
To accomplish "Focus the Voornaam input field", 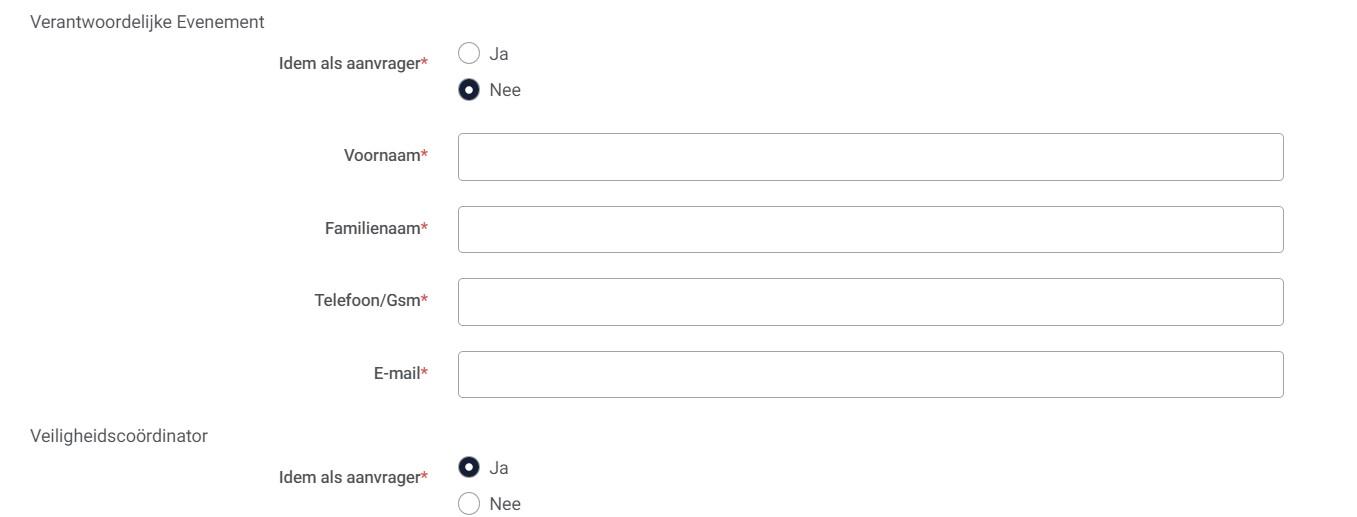I will (x=870, y=157).
